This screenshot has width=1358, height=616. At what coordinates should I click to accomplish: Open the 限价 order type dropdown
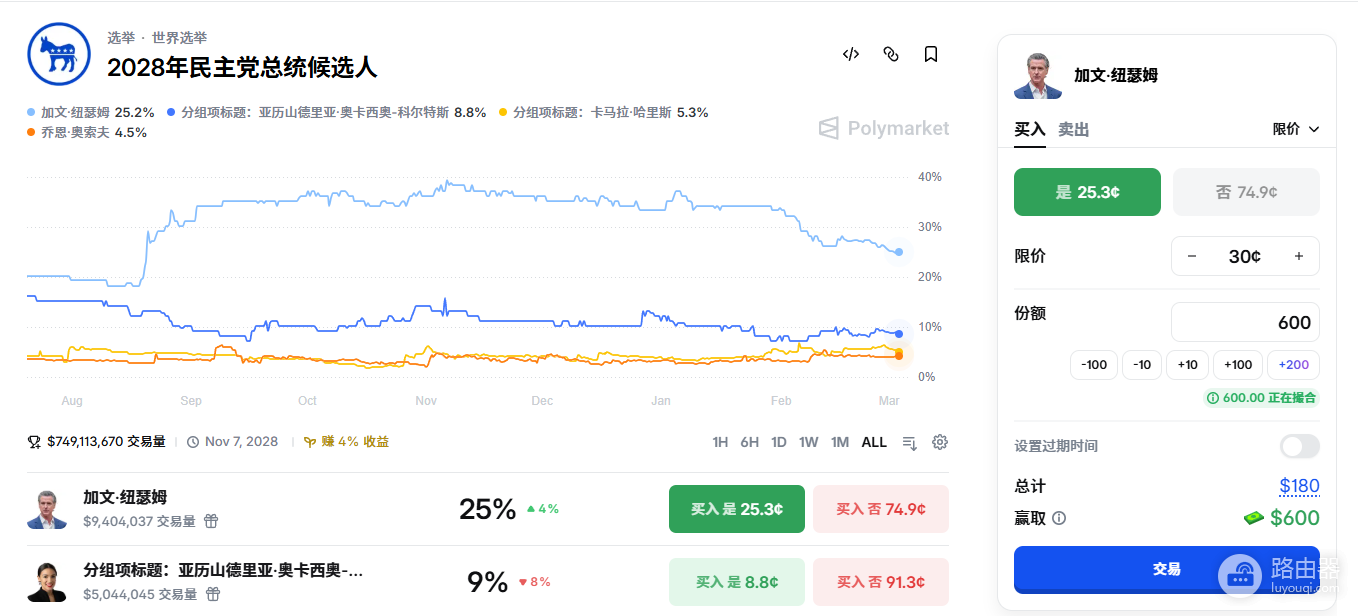pos(1296,129)
